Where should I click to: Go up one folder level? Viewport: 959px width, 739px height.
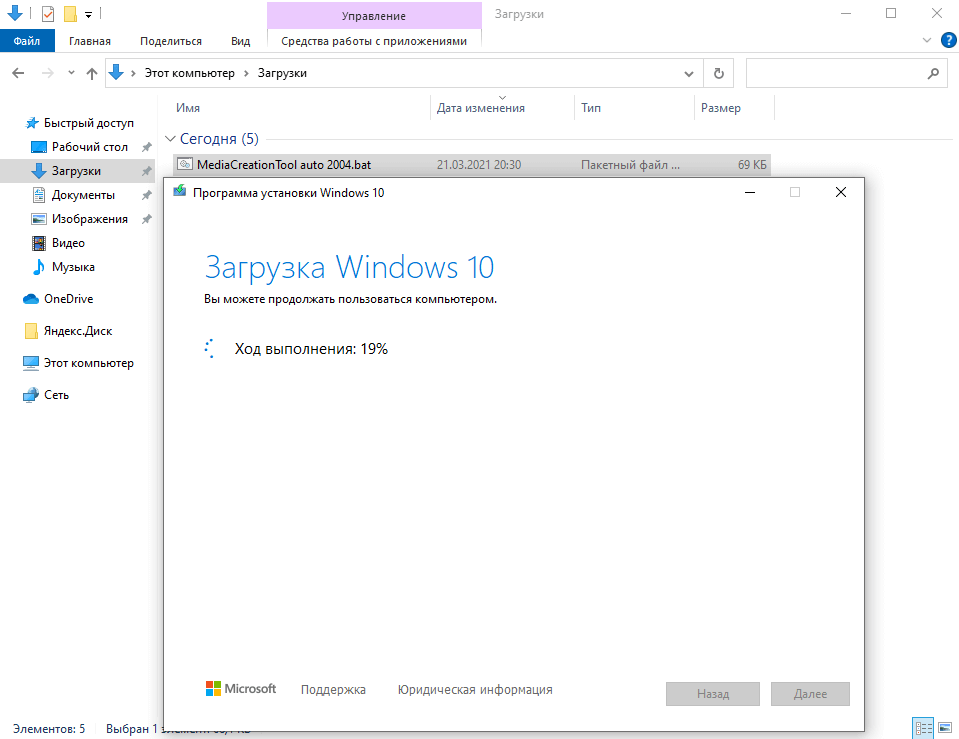tap(92, 73)
